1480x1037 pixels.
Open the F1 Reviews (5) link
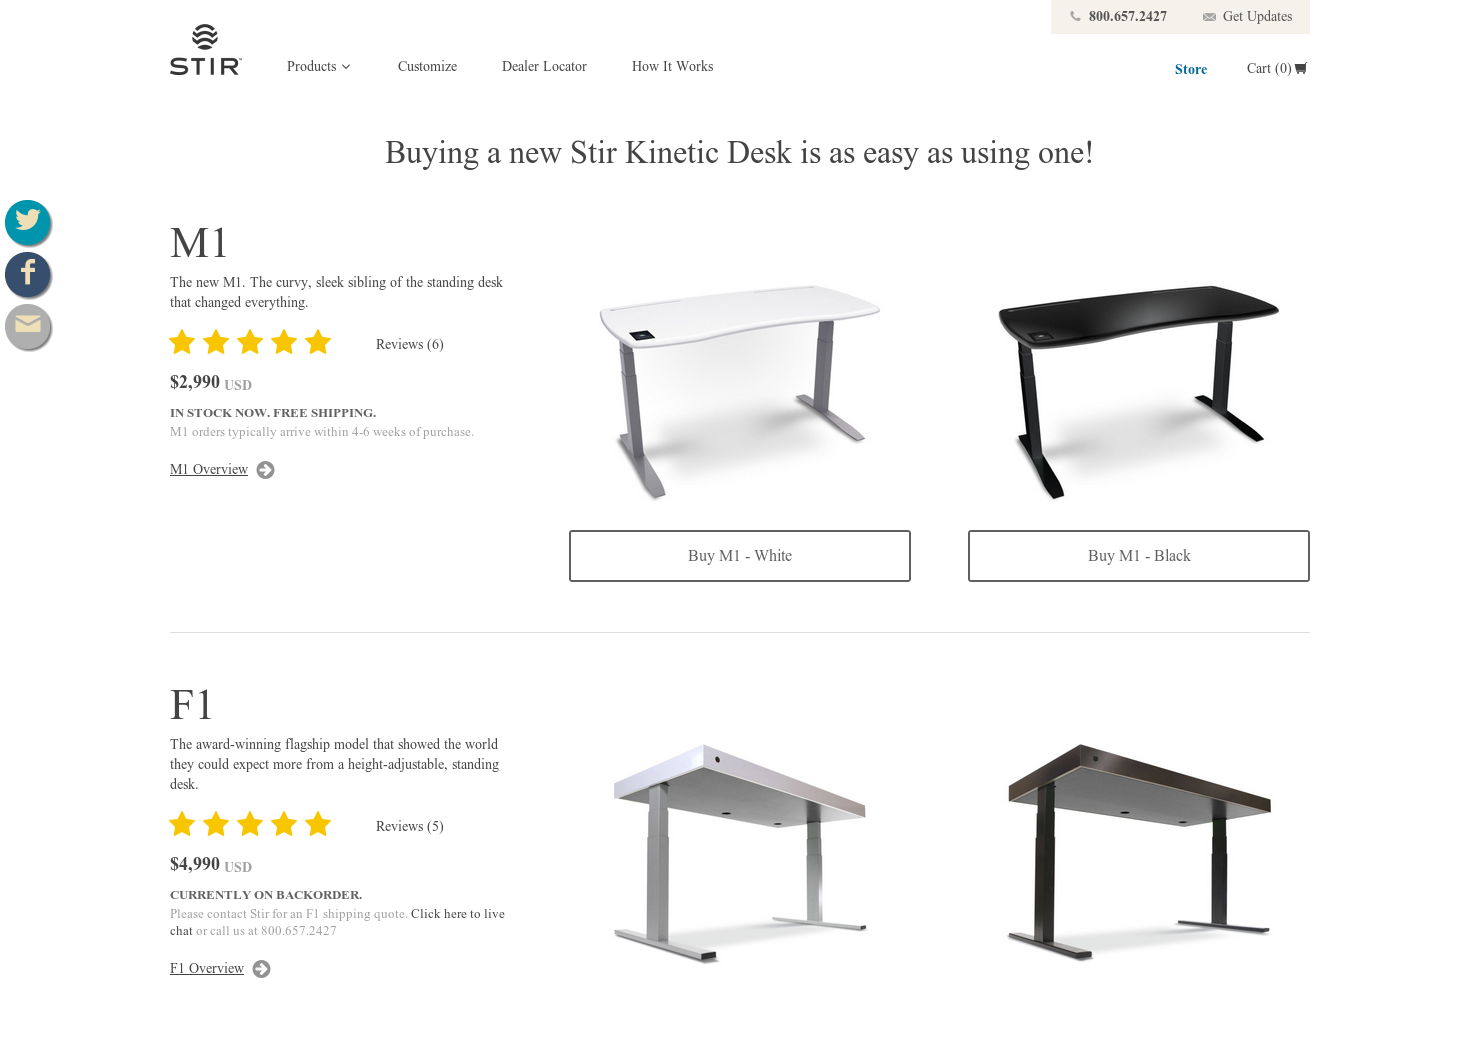point(409,826)
